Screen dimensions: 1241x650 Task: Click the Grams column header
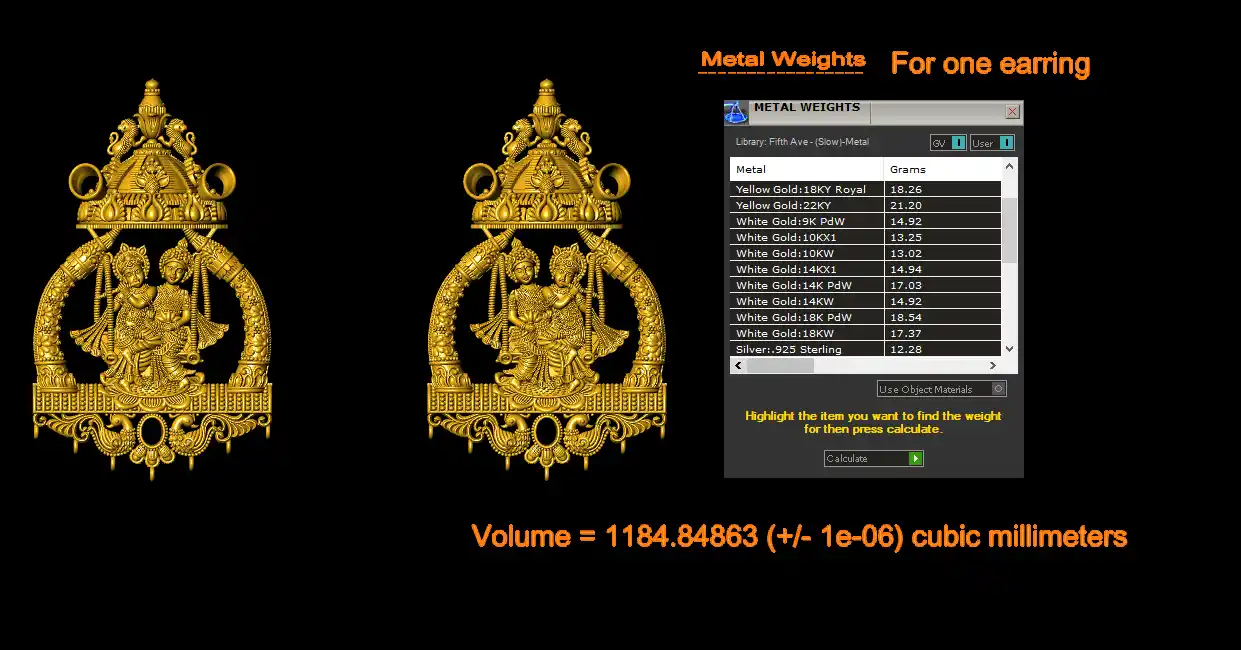click(940, 169)
